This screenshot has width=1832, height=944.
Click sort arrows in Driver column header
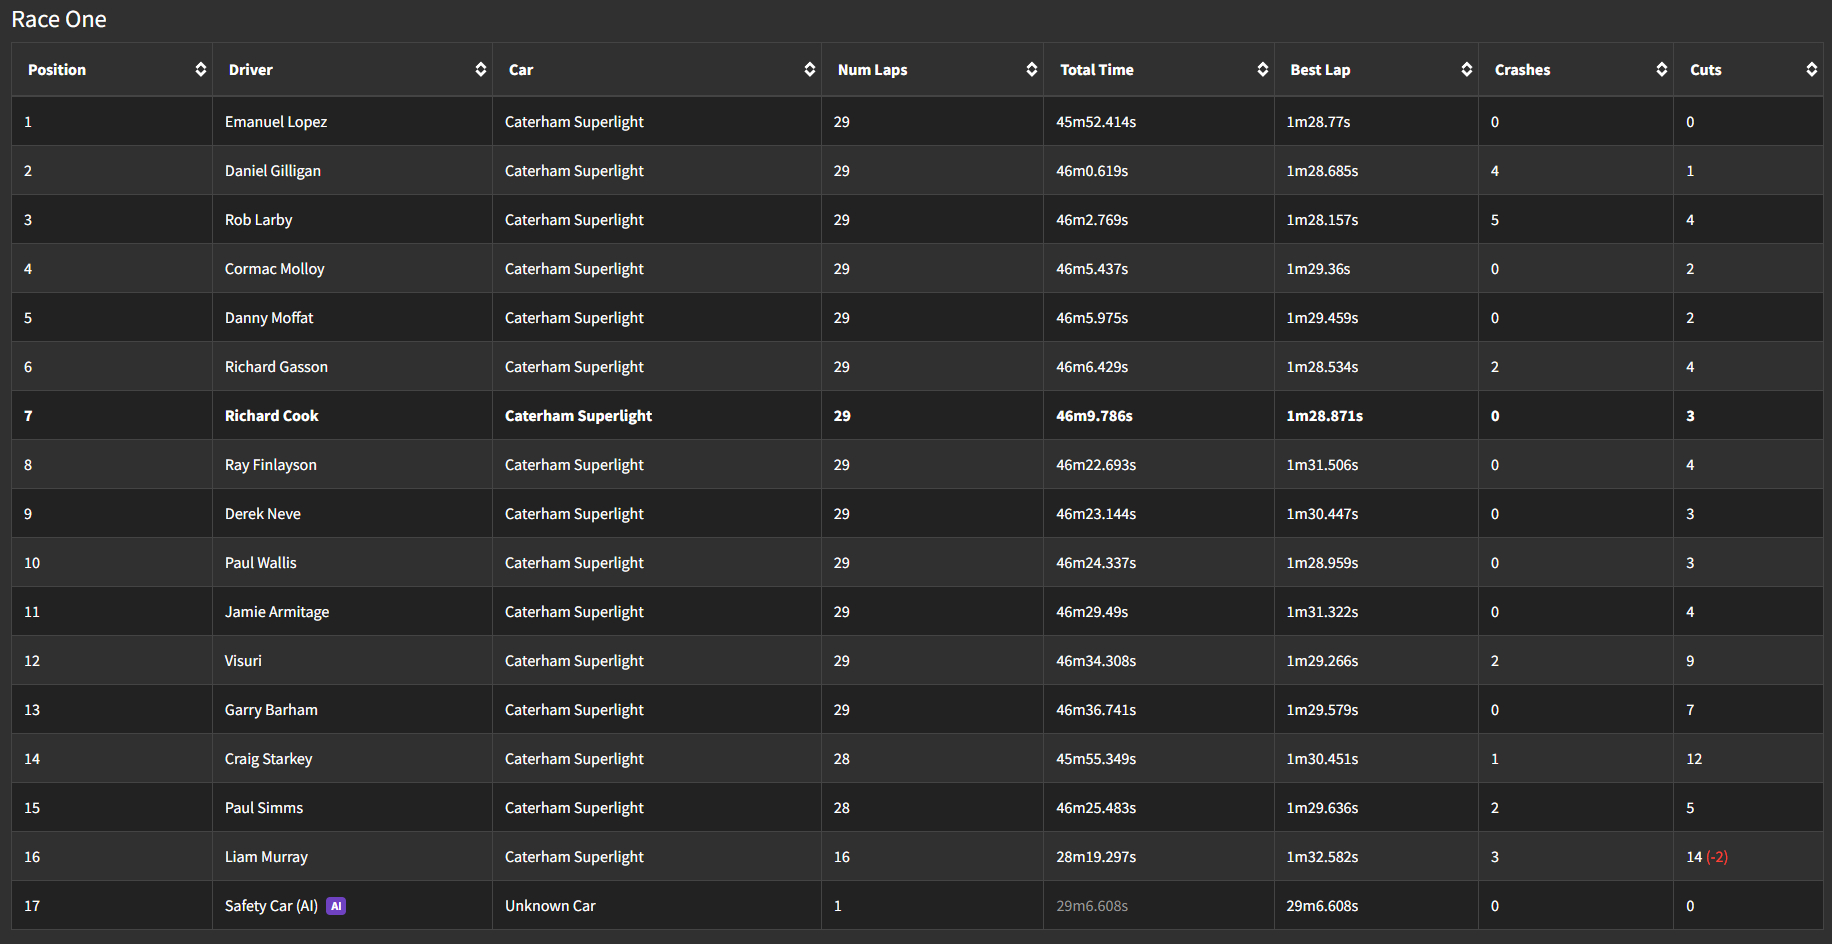[x=481, y=70]
